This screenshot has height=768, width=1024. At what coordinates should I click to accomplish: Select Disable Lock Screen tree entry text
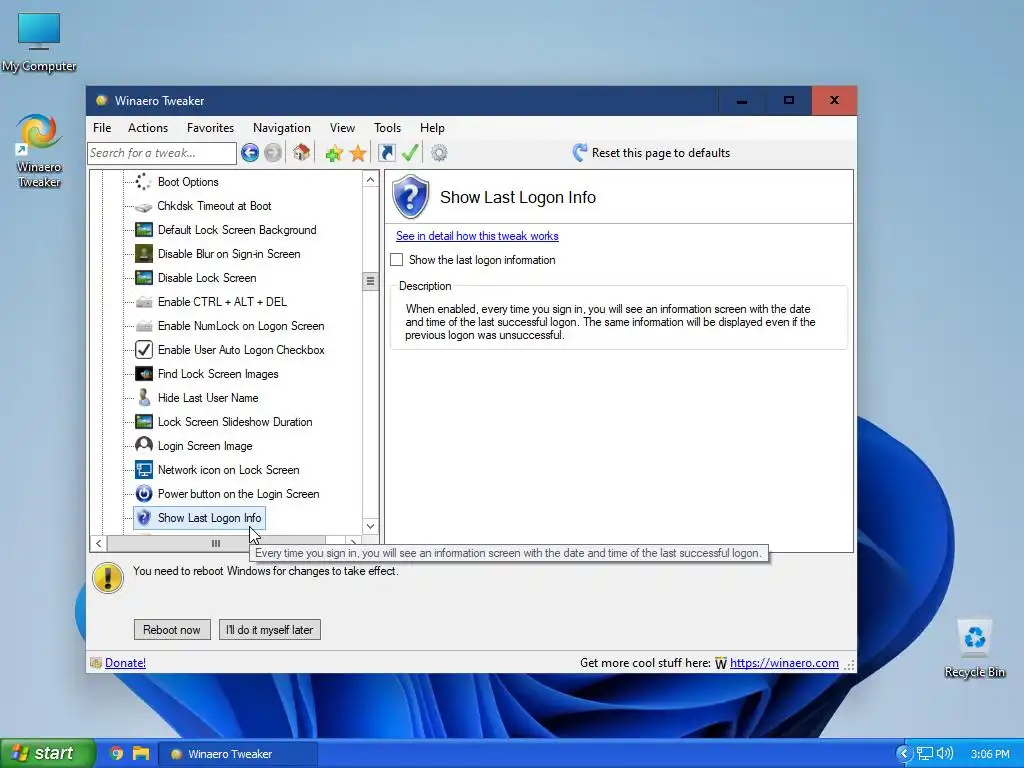[x=207, y=278]
